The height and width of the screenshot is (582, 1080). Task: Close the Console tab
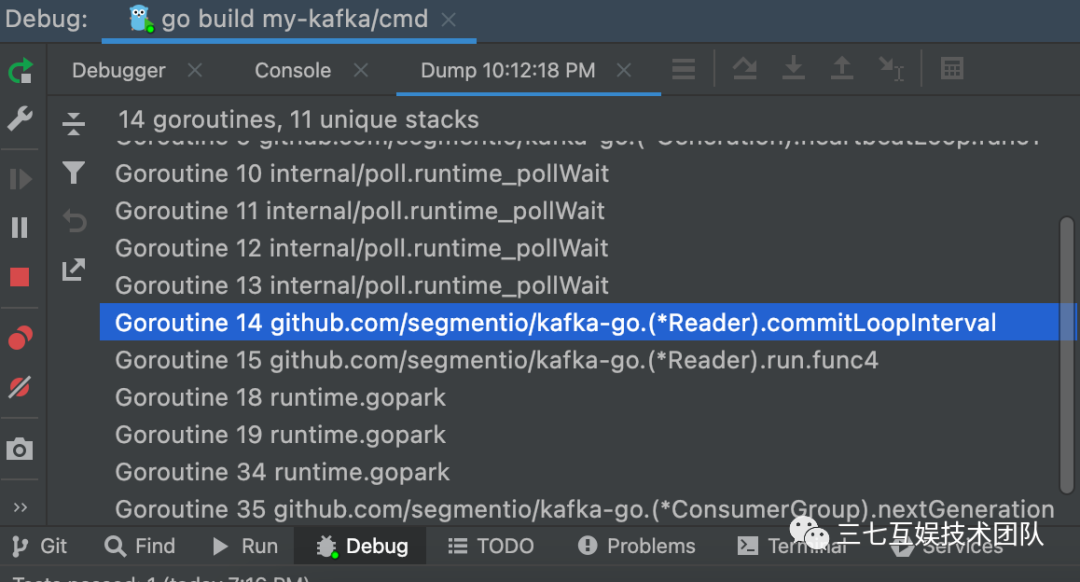pos(361,70)
